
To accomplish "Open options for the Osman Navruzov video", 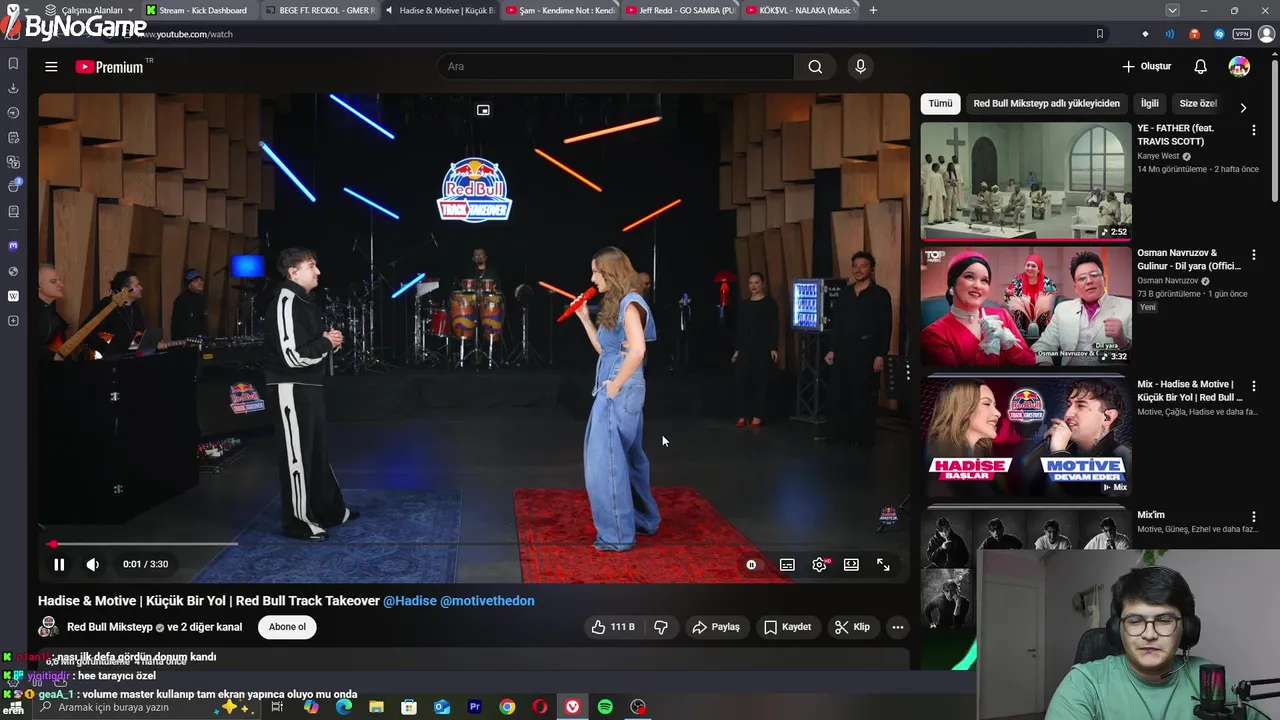I will 1253,255.
